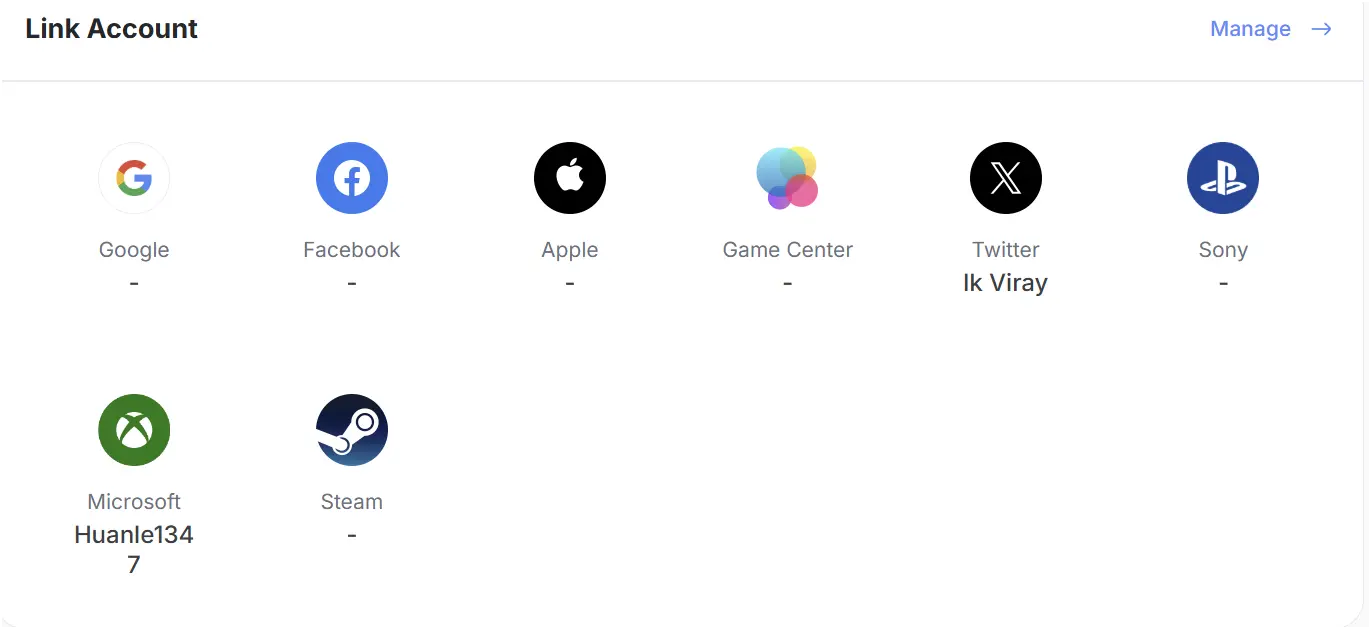Click the Steam label text
Screen dimensions: 1371x629
352,502
